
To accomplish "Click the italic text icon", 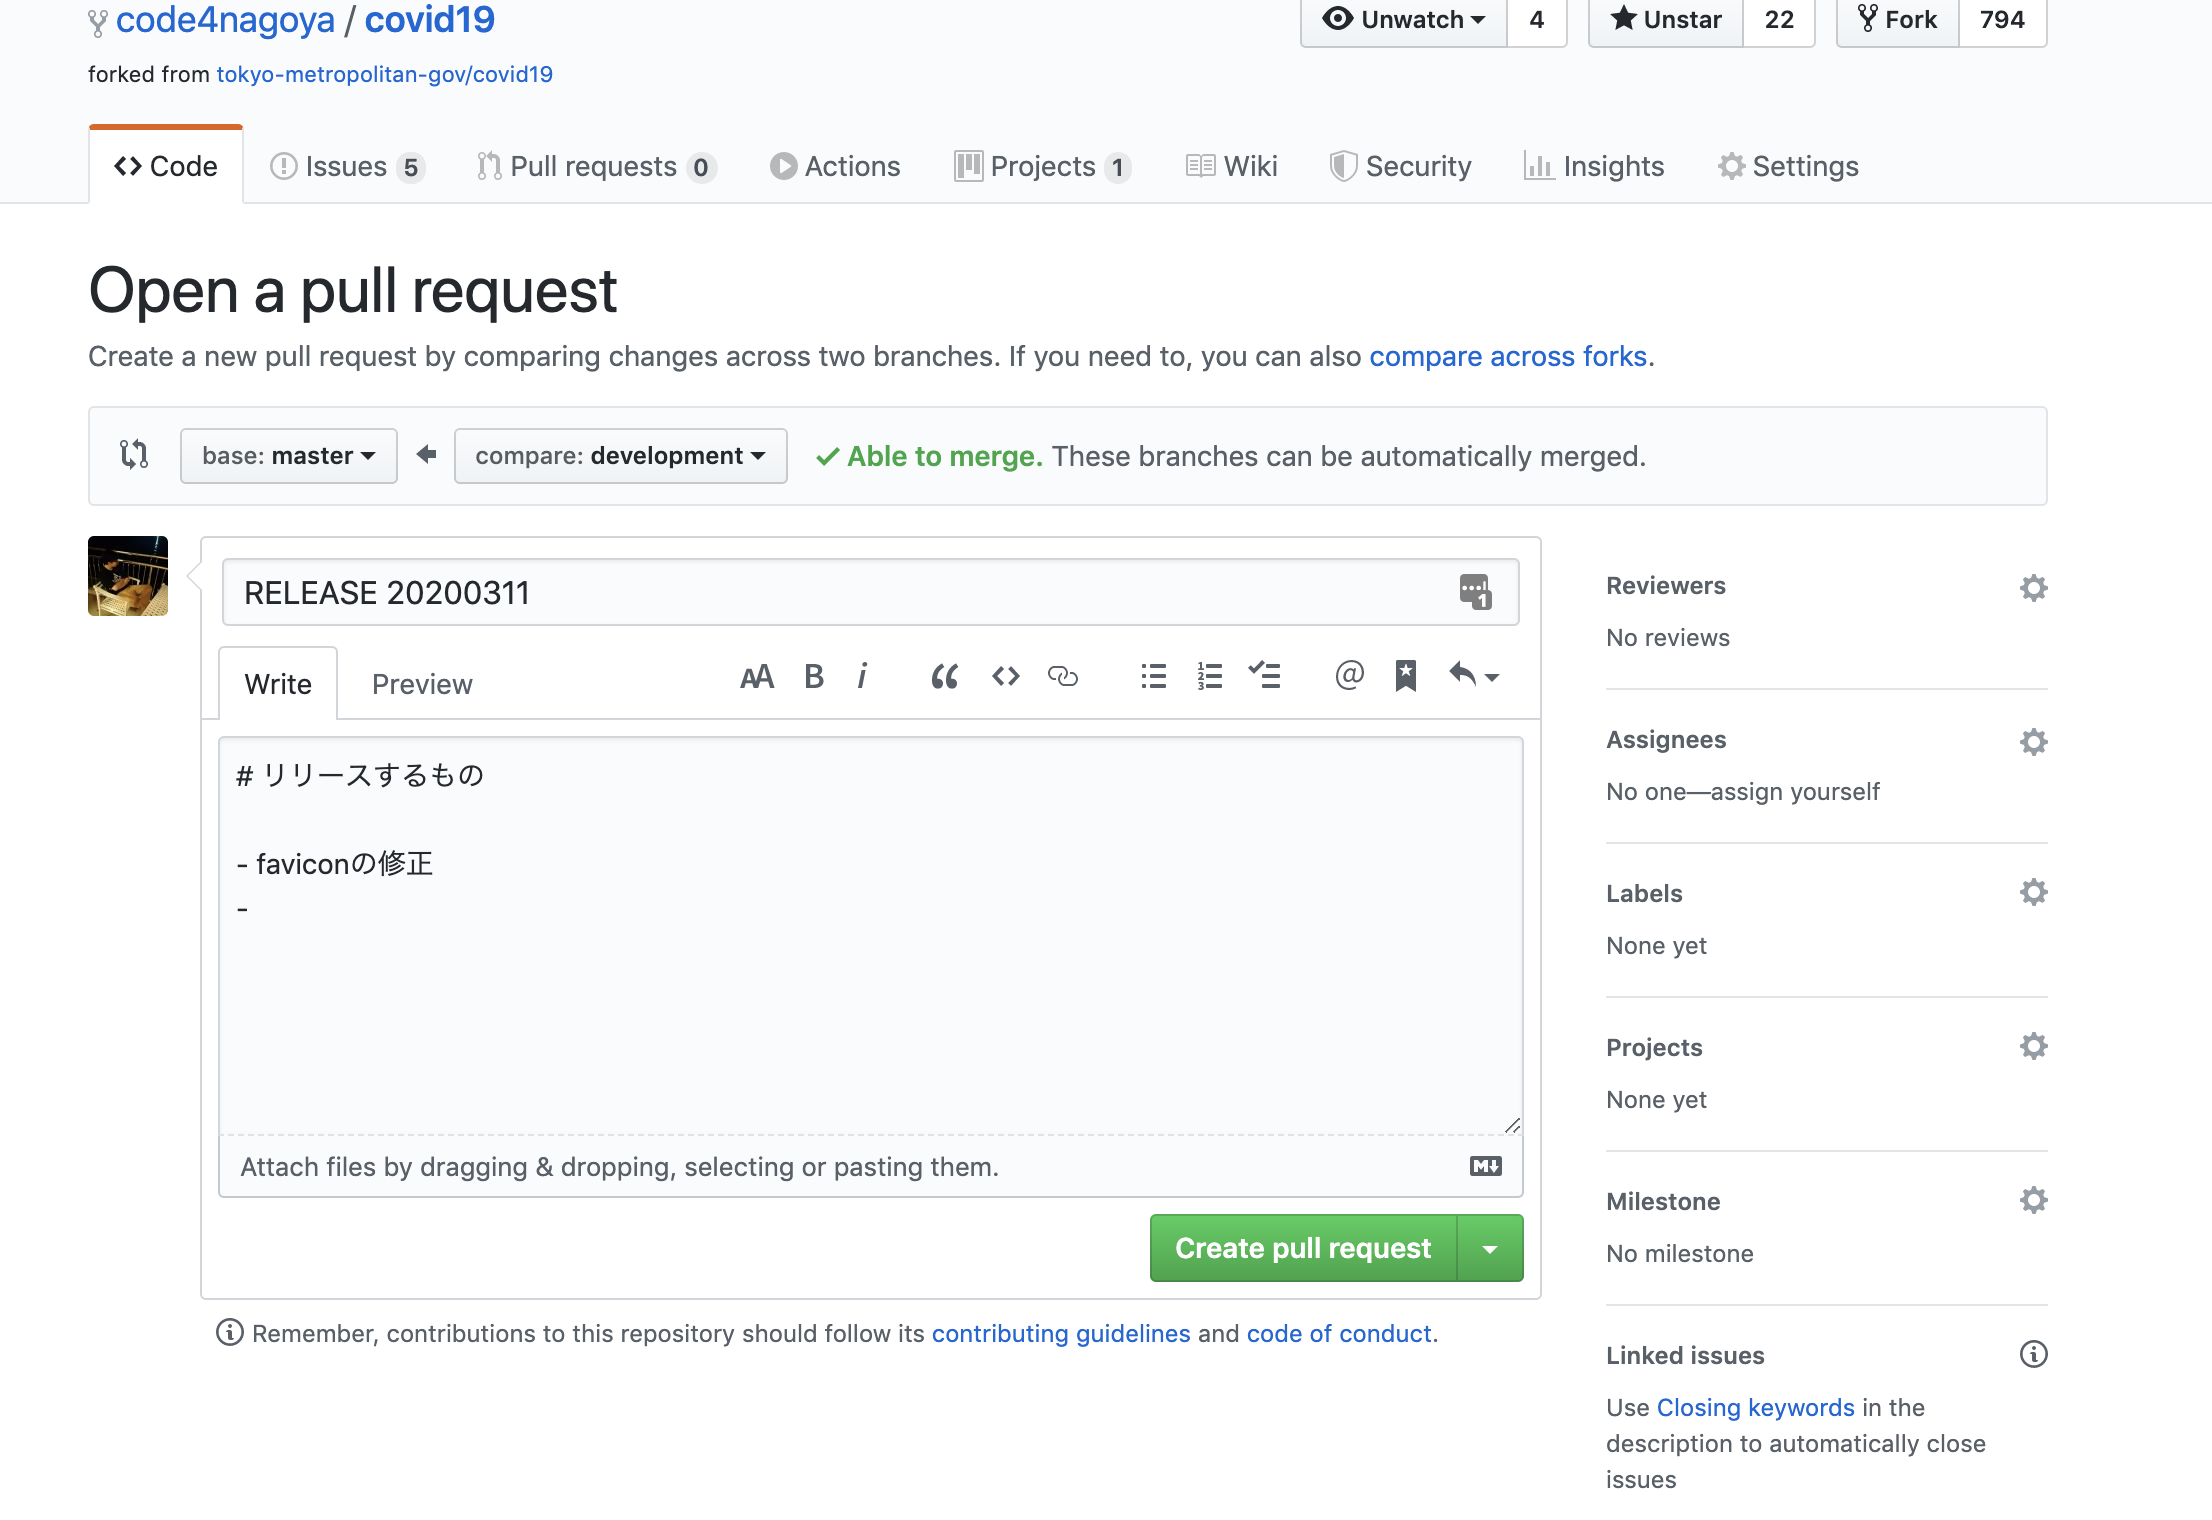I will (862, 677).
